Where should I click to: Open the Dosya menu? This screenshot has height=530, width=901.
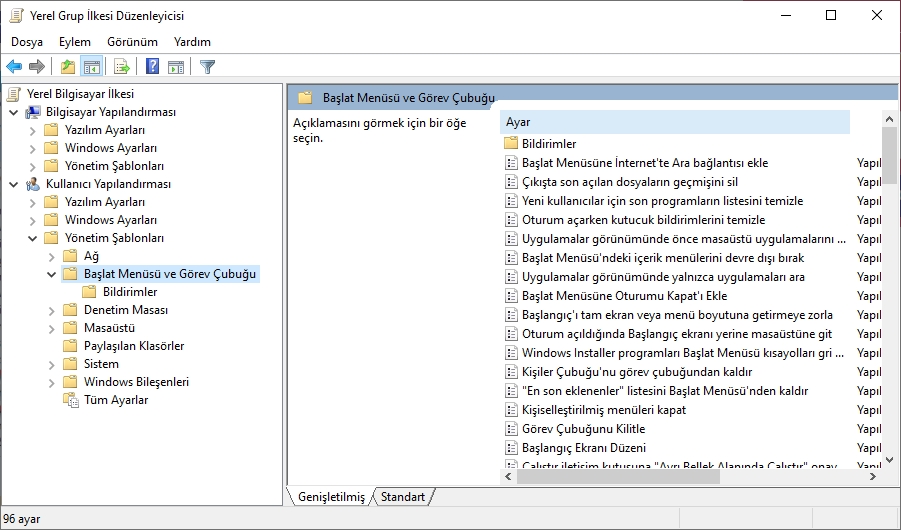click(27, 42)
